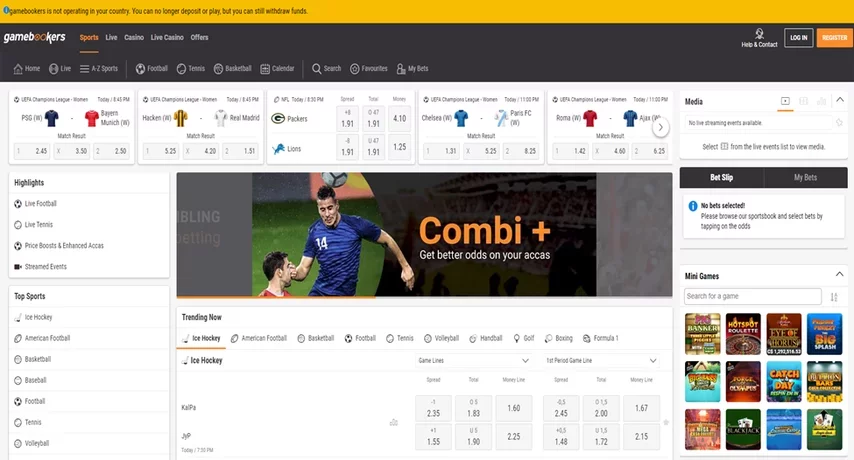Select Formula 1 trending tab
854x460 pixels.
click(x=600, y=338)
